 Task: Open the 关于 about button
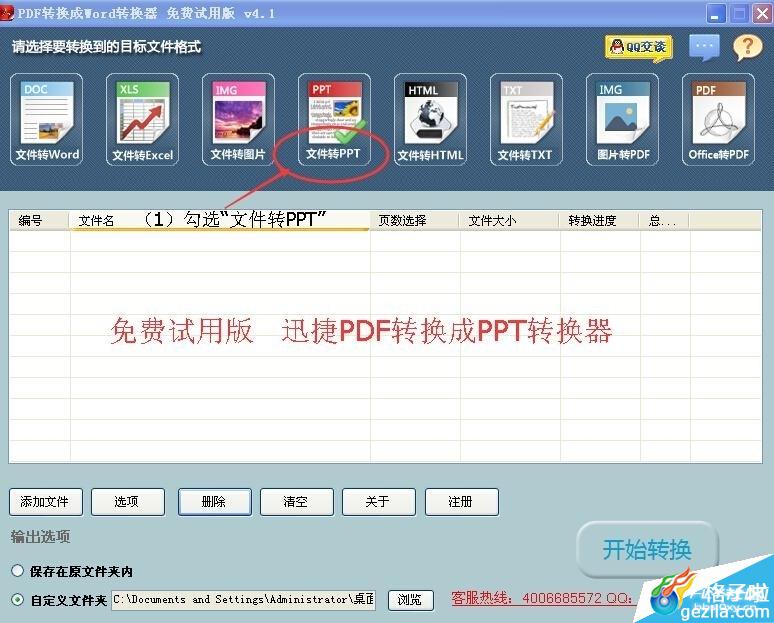pyautogui.click(x=379, y=502)
